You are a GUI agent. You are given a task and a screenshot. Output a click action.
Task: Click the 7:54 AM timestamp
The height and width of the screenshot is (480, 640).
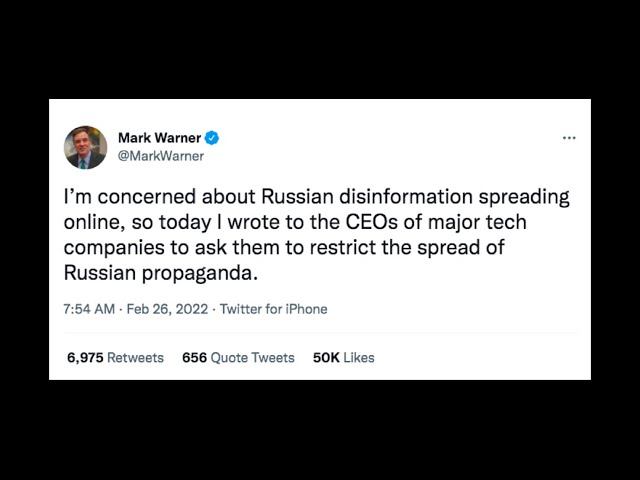tap(91, 309)
